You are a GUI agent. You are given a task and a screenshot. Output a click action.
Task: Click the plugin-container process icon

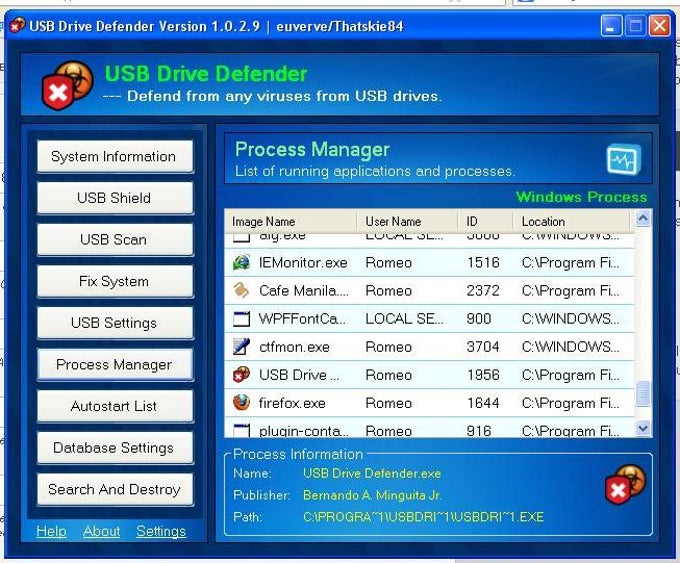click(x=241, y=430)
